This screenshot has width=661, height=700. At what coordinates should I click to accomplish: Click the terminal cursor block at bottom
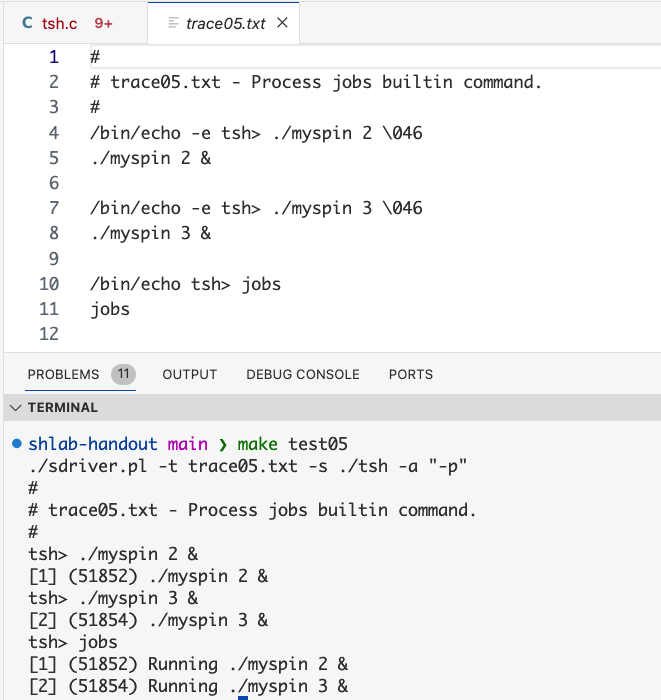[243, 698]
